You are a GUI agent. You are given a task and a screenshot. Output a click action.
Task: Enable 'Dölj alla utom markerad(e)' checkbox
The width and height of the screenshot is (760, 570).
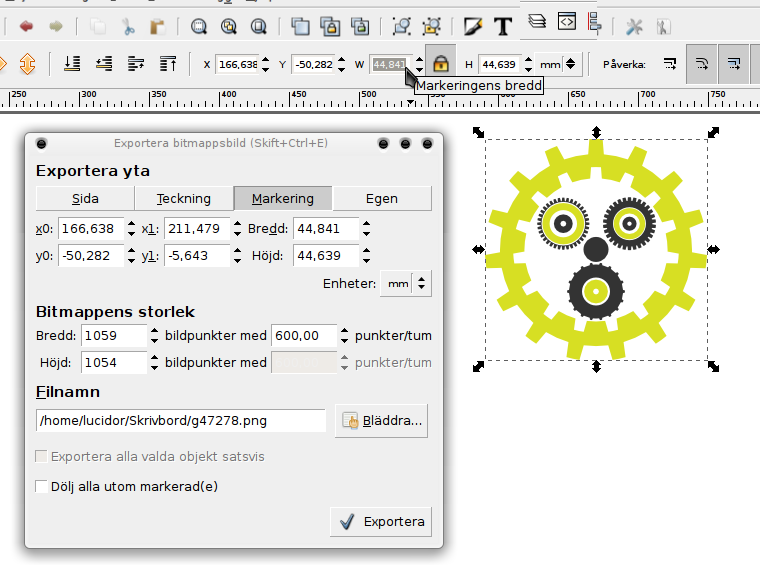pos(42,487)
